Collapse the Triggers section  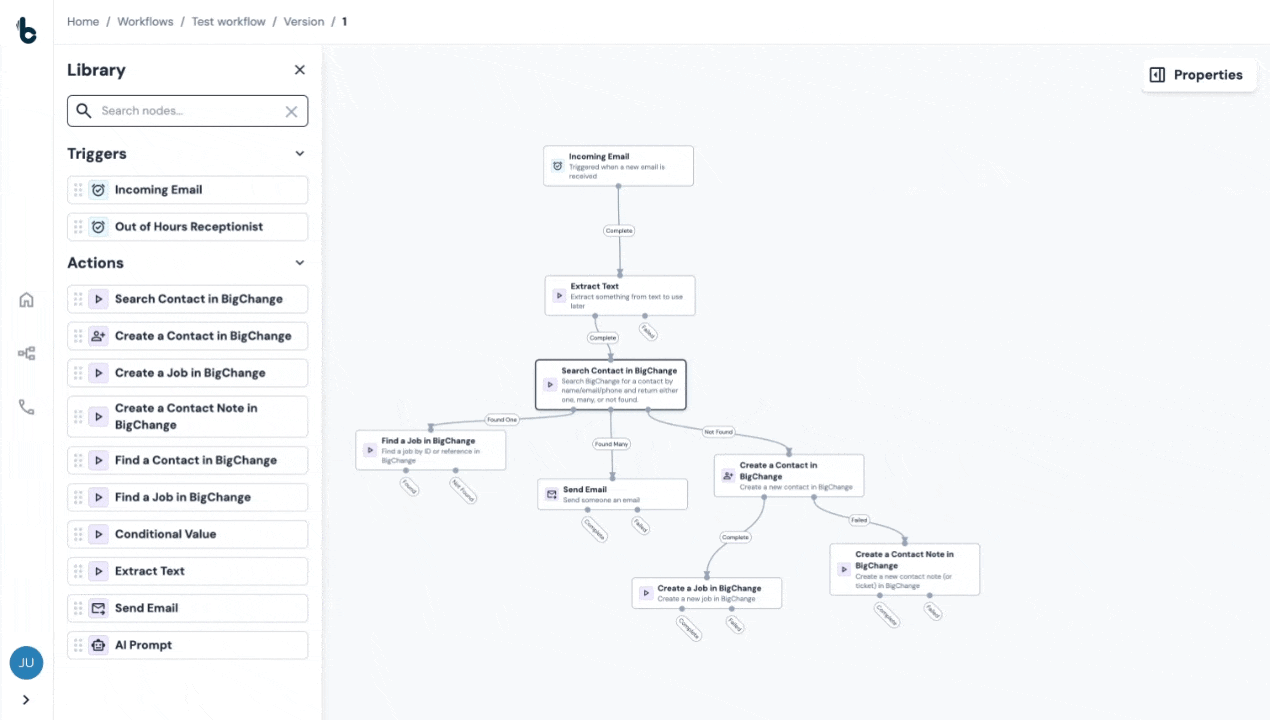[299, 154]
